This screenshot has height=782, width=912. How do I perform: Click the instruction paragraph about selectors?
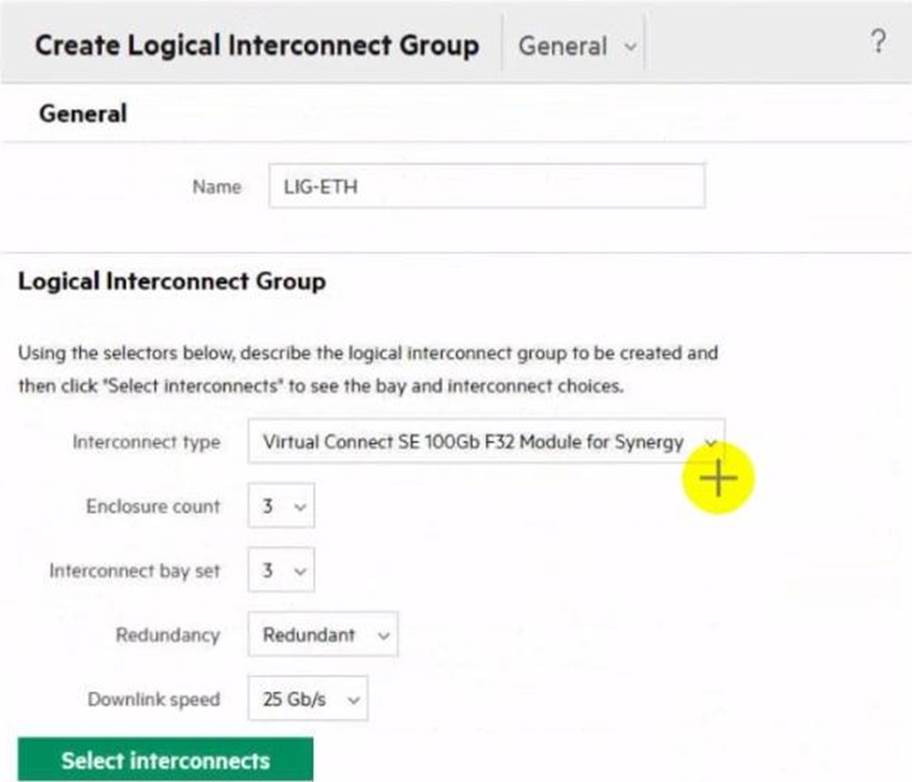(368, 369)
